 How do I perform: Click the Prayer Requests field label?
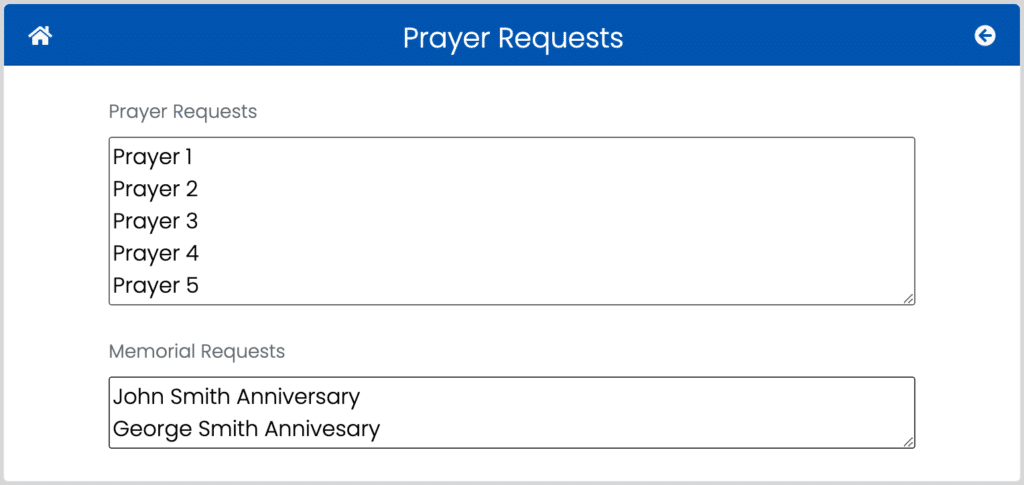click(x=183, y=112)
